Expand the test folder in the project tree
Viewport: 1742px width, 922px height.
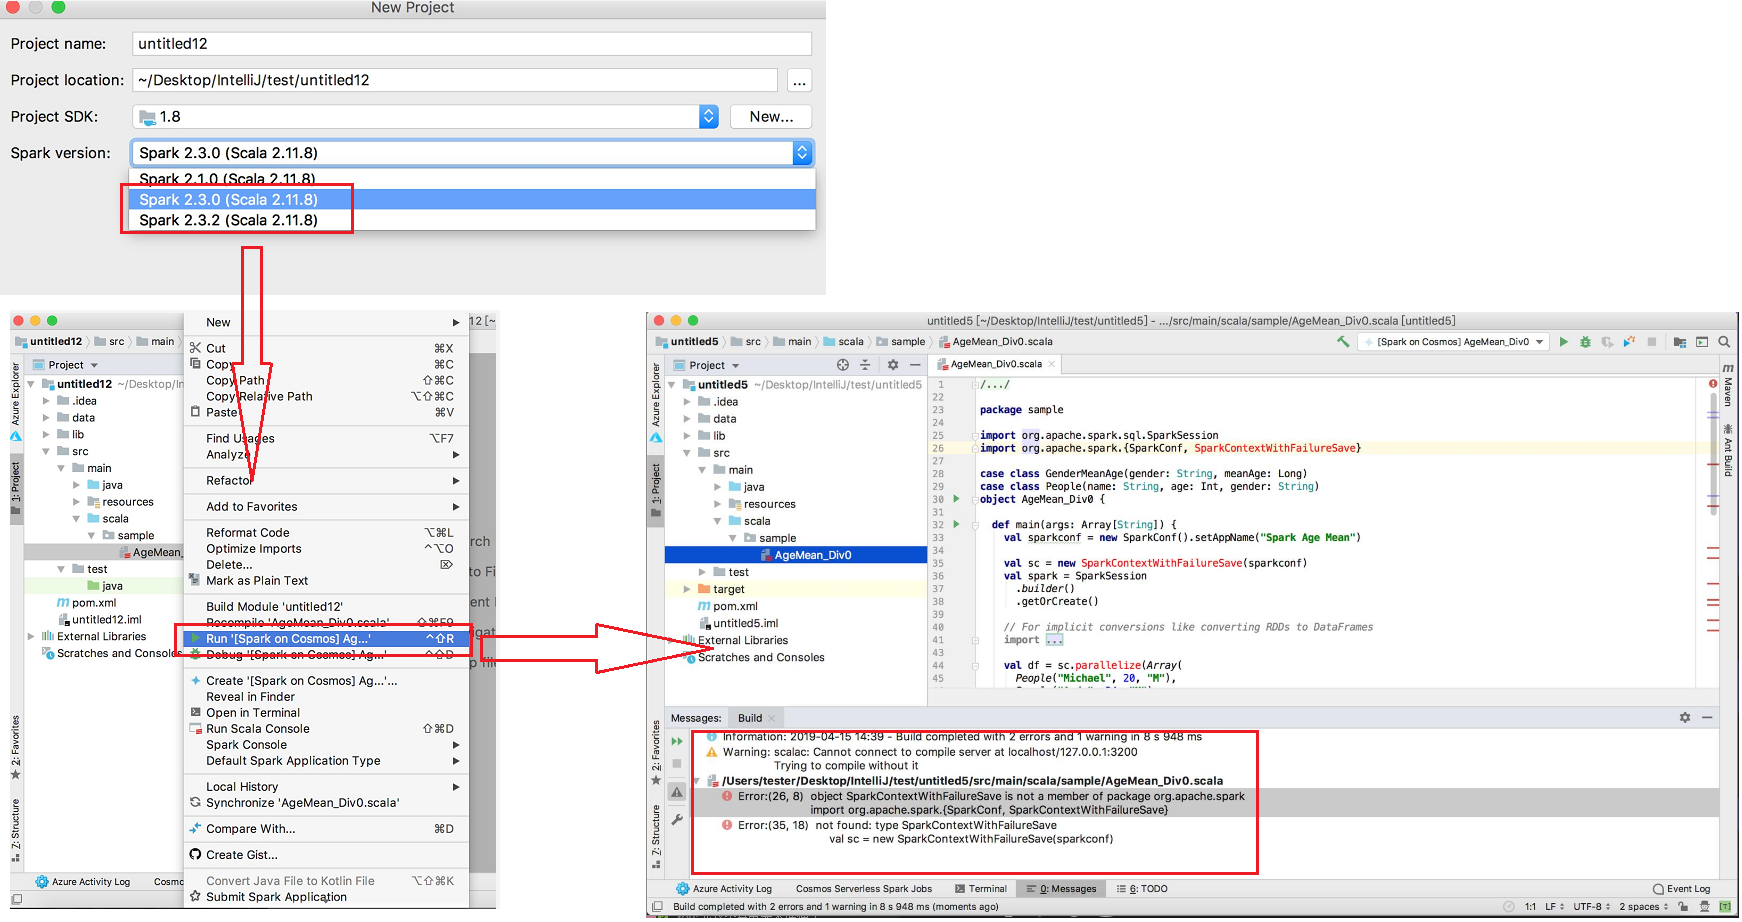point(701,571)
